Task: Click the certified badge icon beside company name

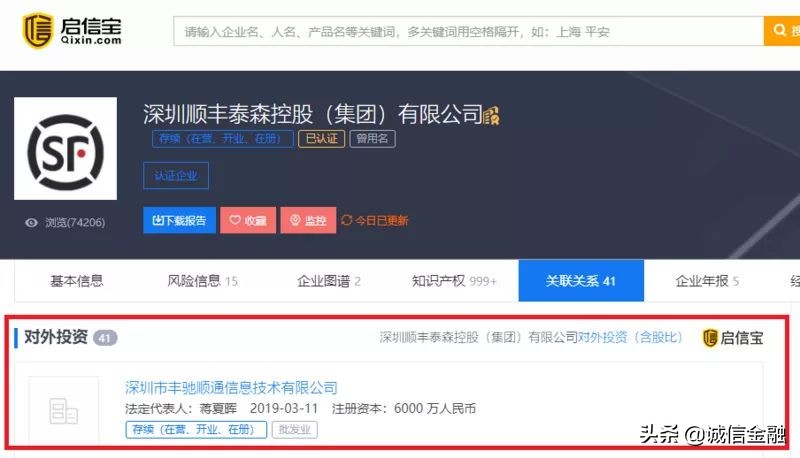Action: [x=491, y=115]
